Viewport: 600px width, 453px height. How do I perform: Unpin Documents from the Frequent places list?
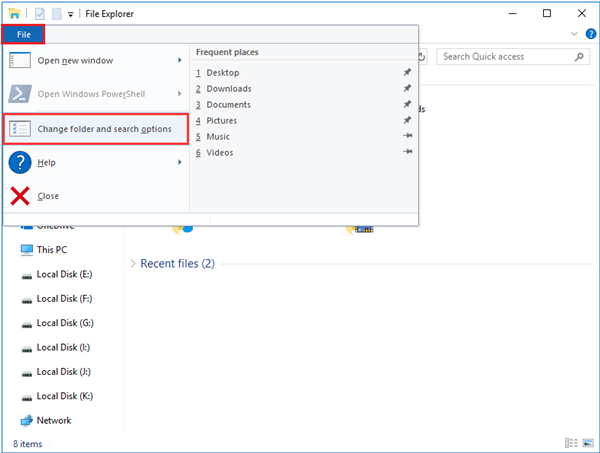point(408,104)
